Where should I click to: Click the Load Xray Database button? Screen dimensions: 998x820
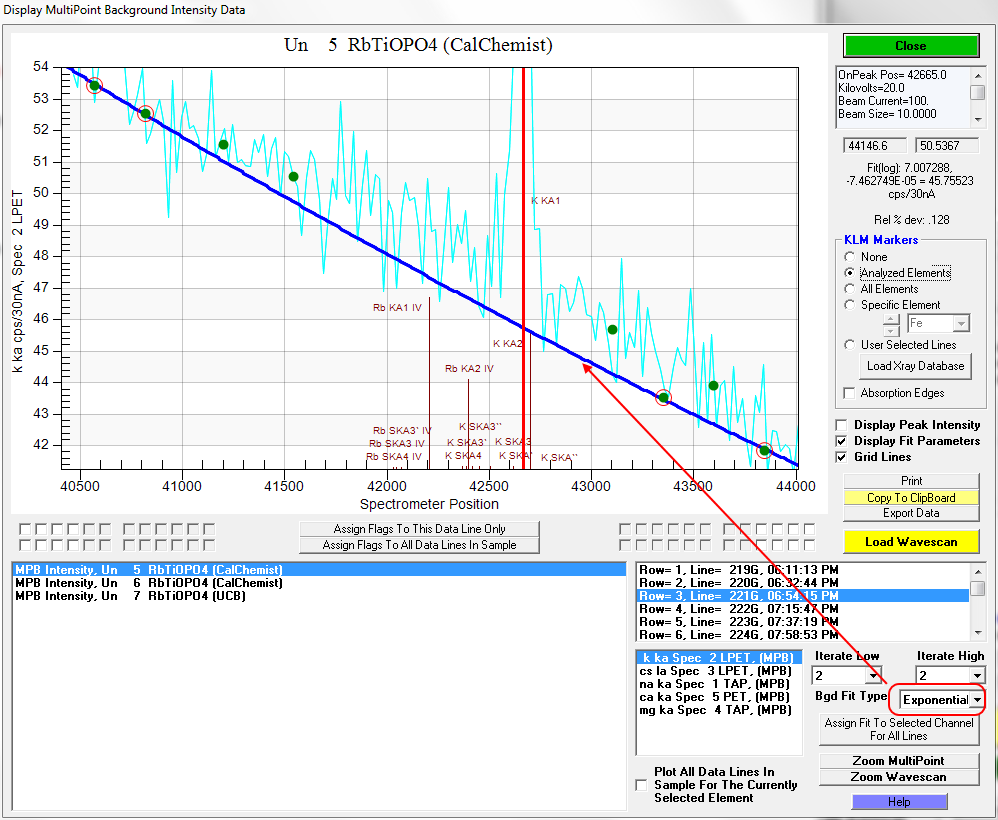pos(915,366)
